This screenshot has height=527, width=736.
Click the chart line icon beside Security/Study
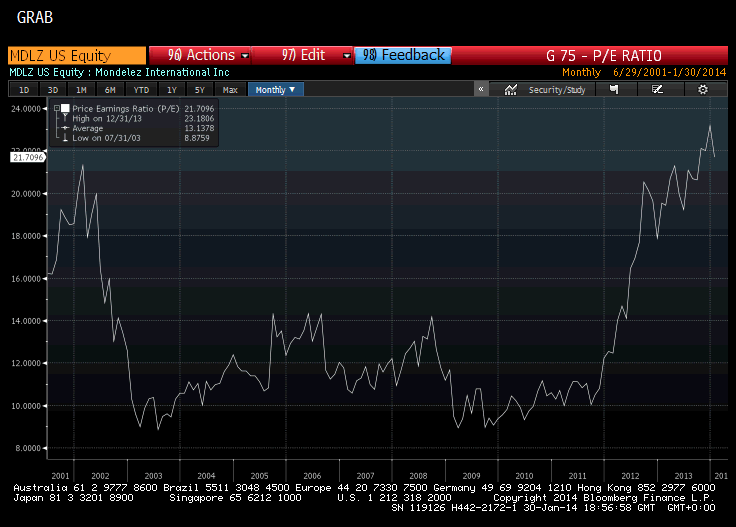click(x=511, y=90)
